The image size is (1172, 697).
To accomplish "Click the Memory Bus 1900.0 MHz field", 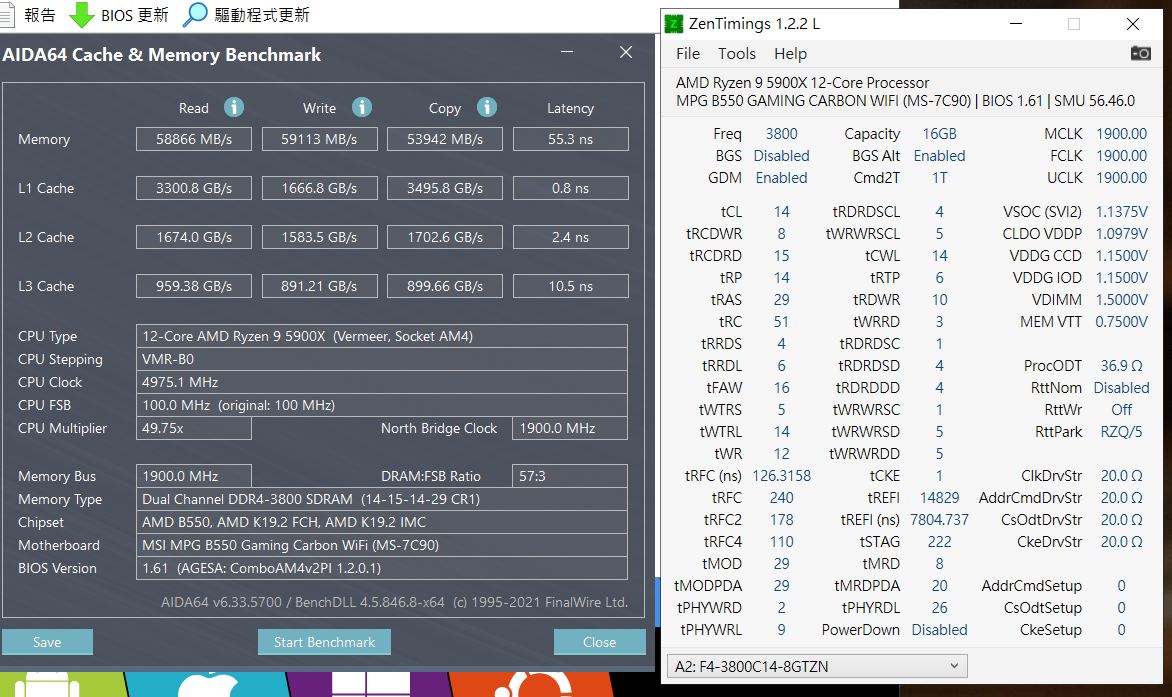I will coord(194,476).
